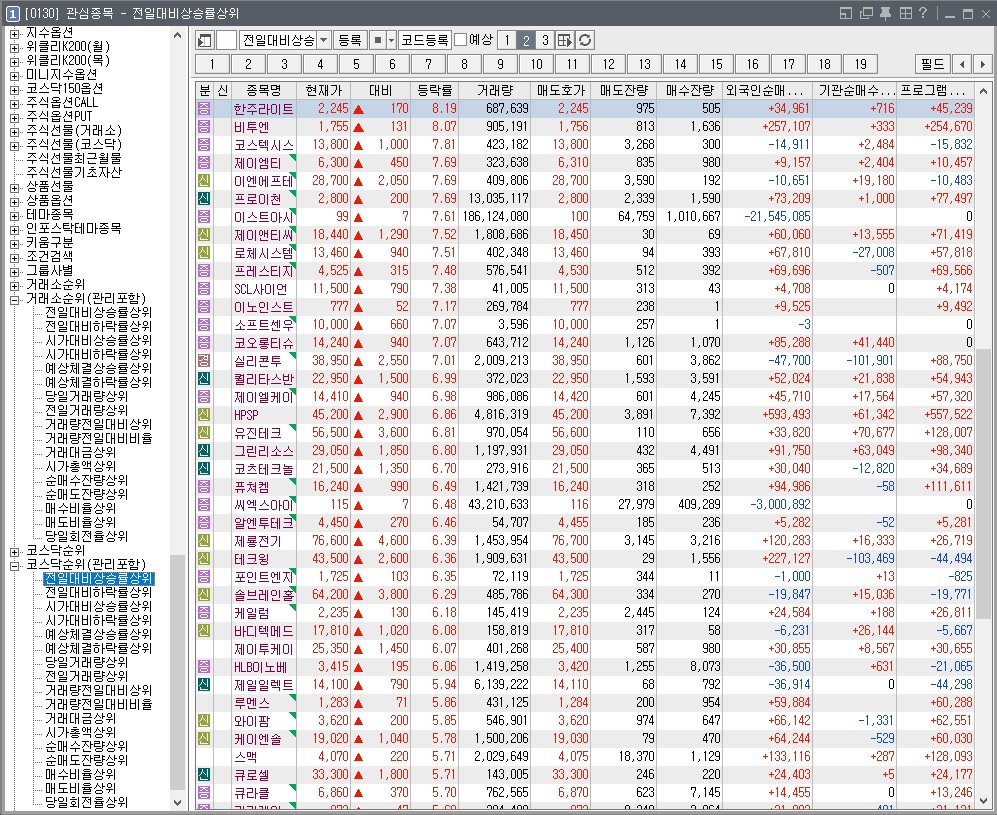
Task: Select group tab number 14
Action: pos(680,64)
